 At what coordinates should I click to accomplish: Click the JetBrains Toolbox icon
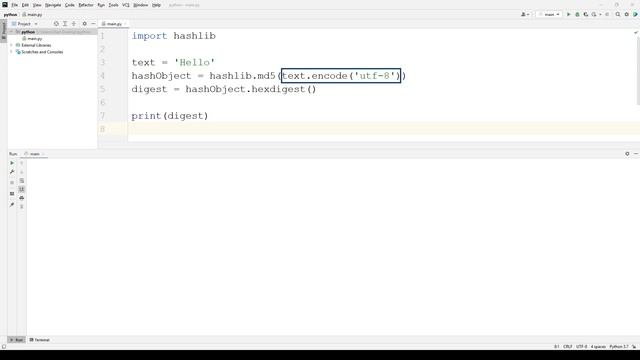[635, 14]
